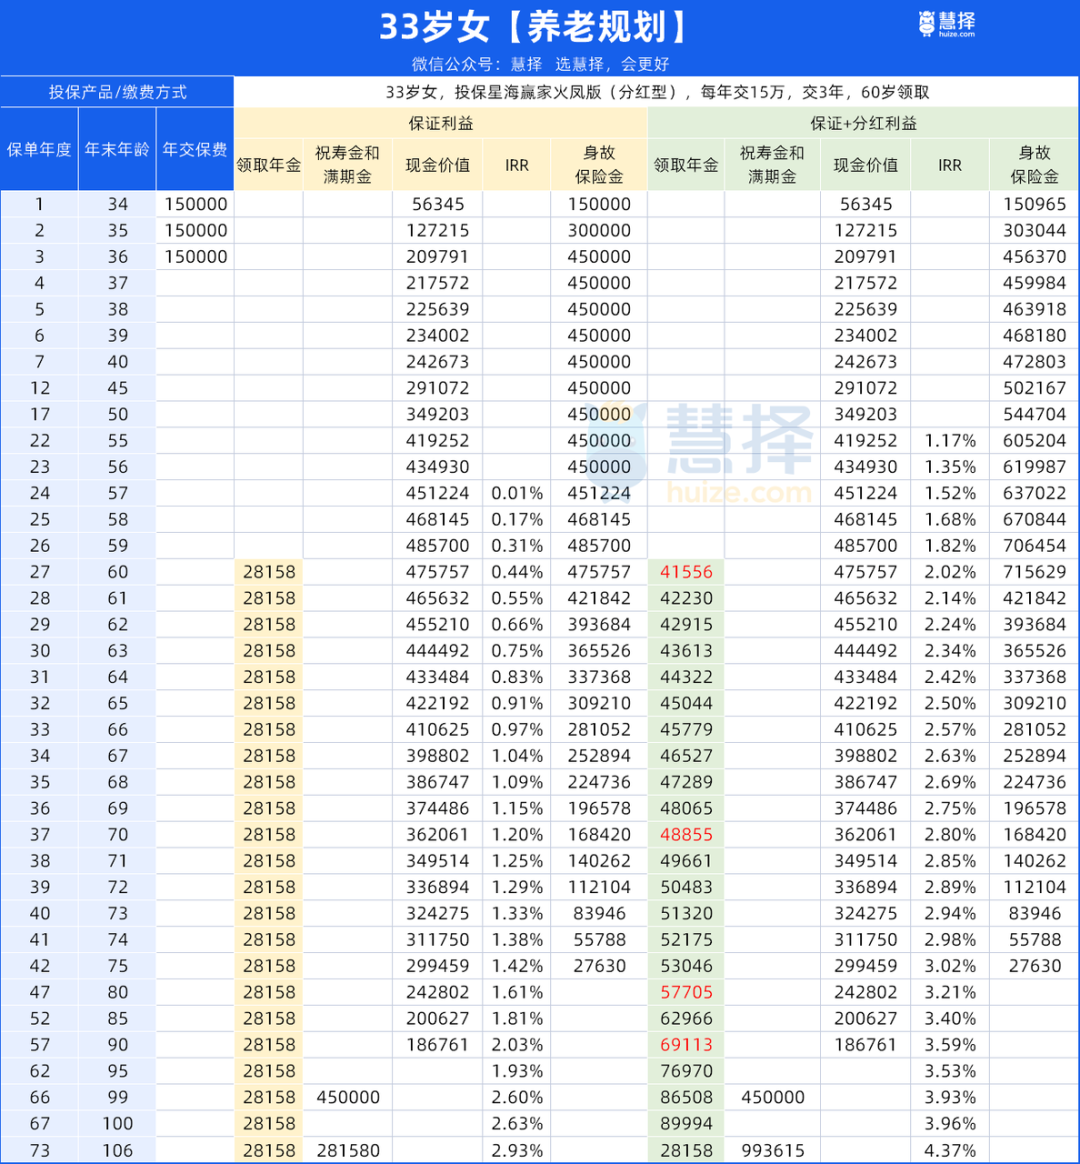Select the IRR cell 4.37%

pyautogui.click(x=949, y=1151)
